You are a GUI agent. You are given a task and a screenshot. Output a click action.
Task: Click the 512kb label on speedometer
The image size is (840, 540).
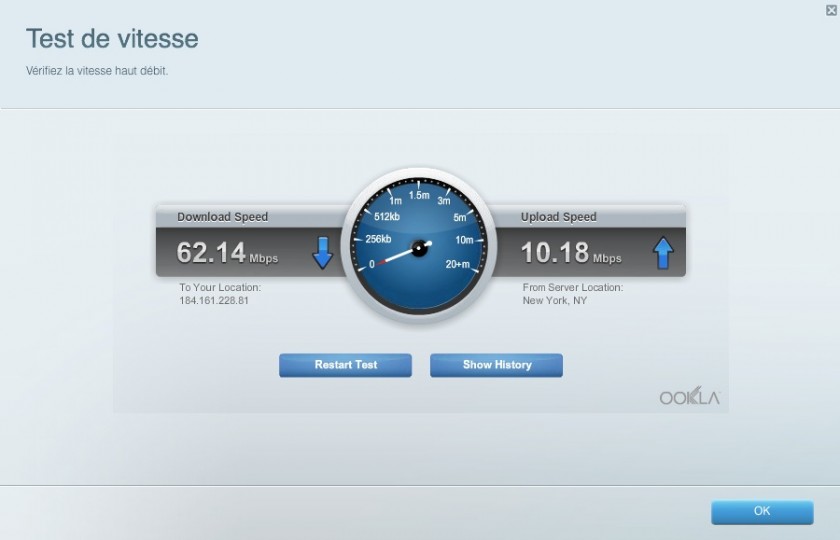click(x=387, y=217)
